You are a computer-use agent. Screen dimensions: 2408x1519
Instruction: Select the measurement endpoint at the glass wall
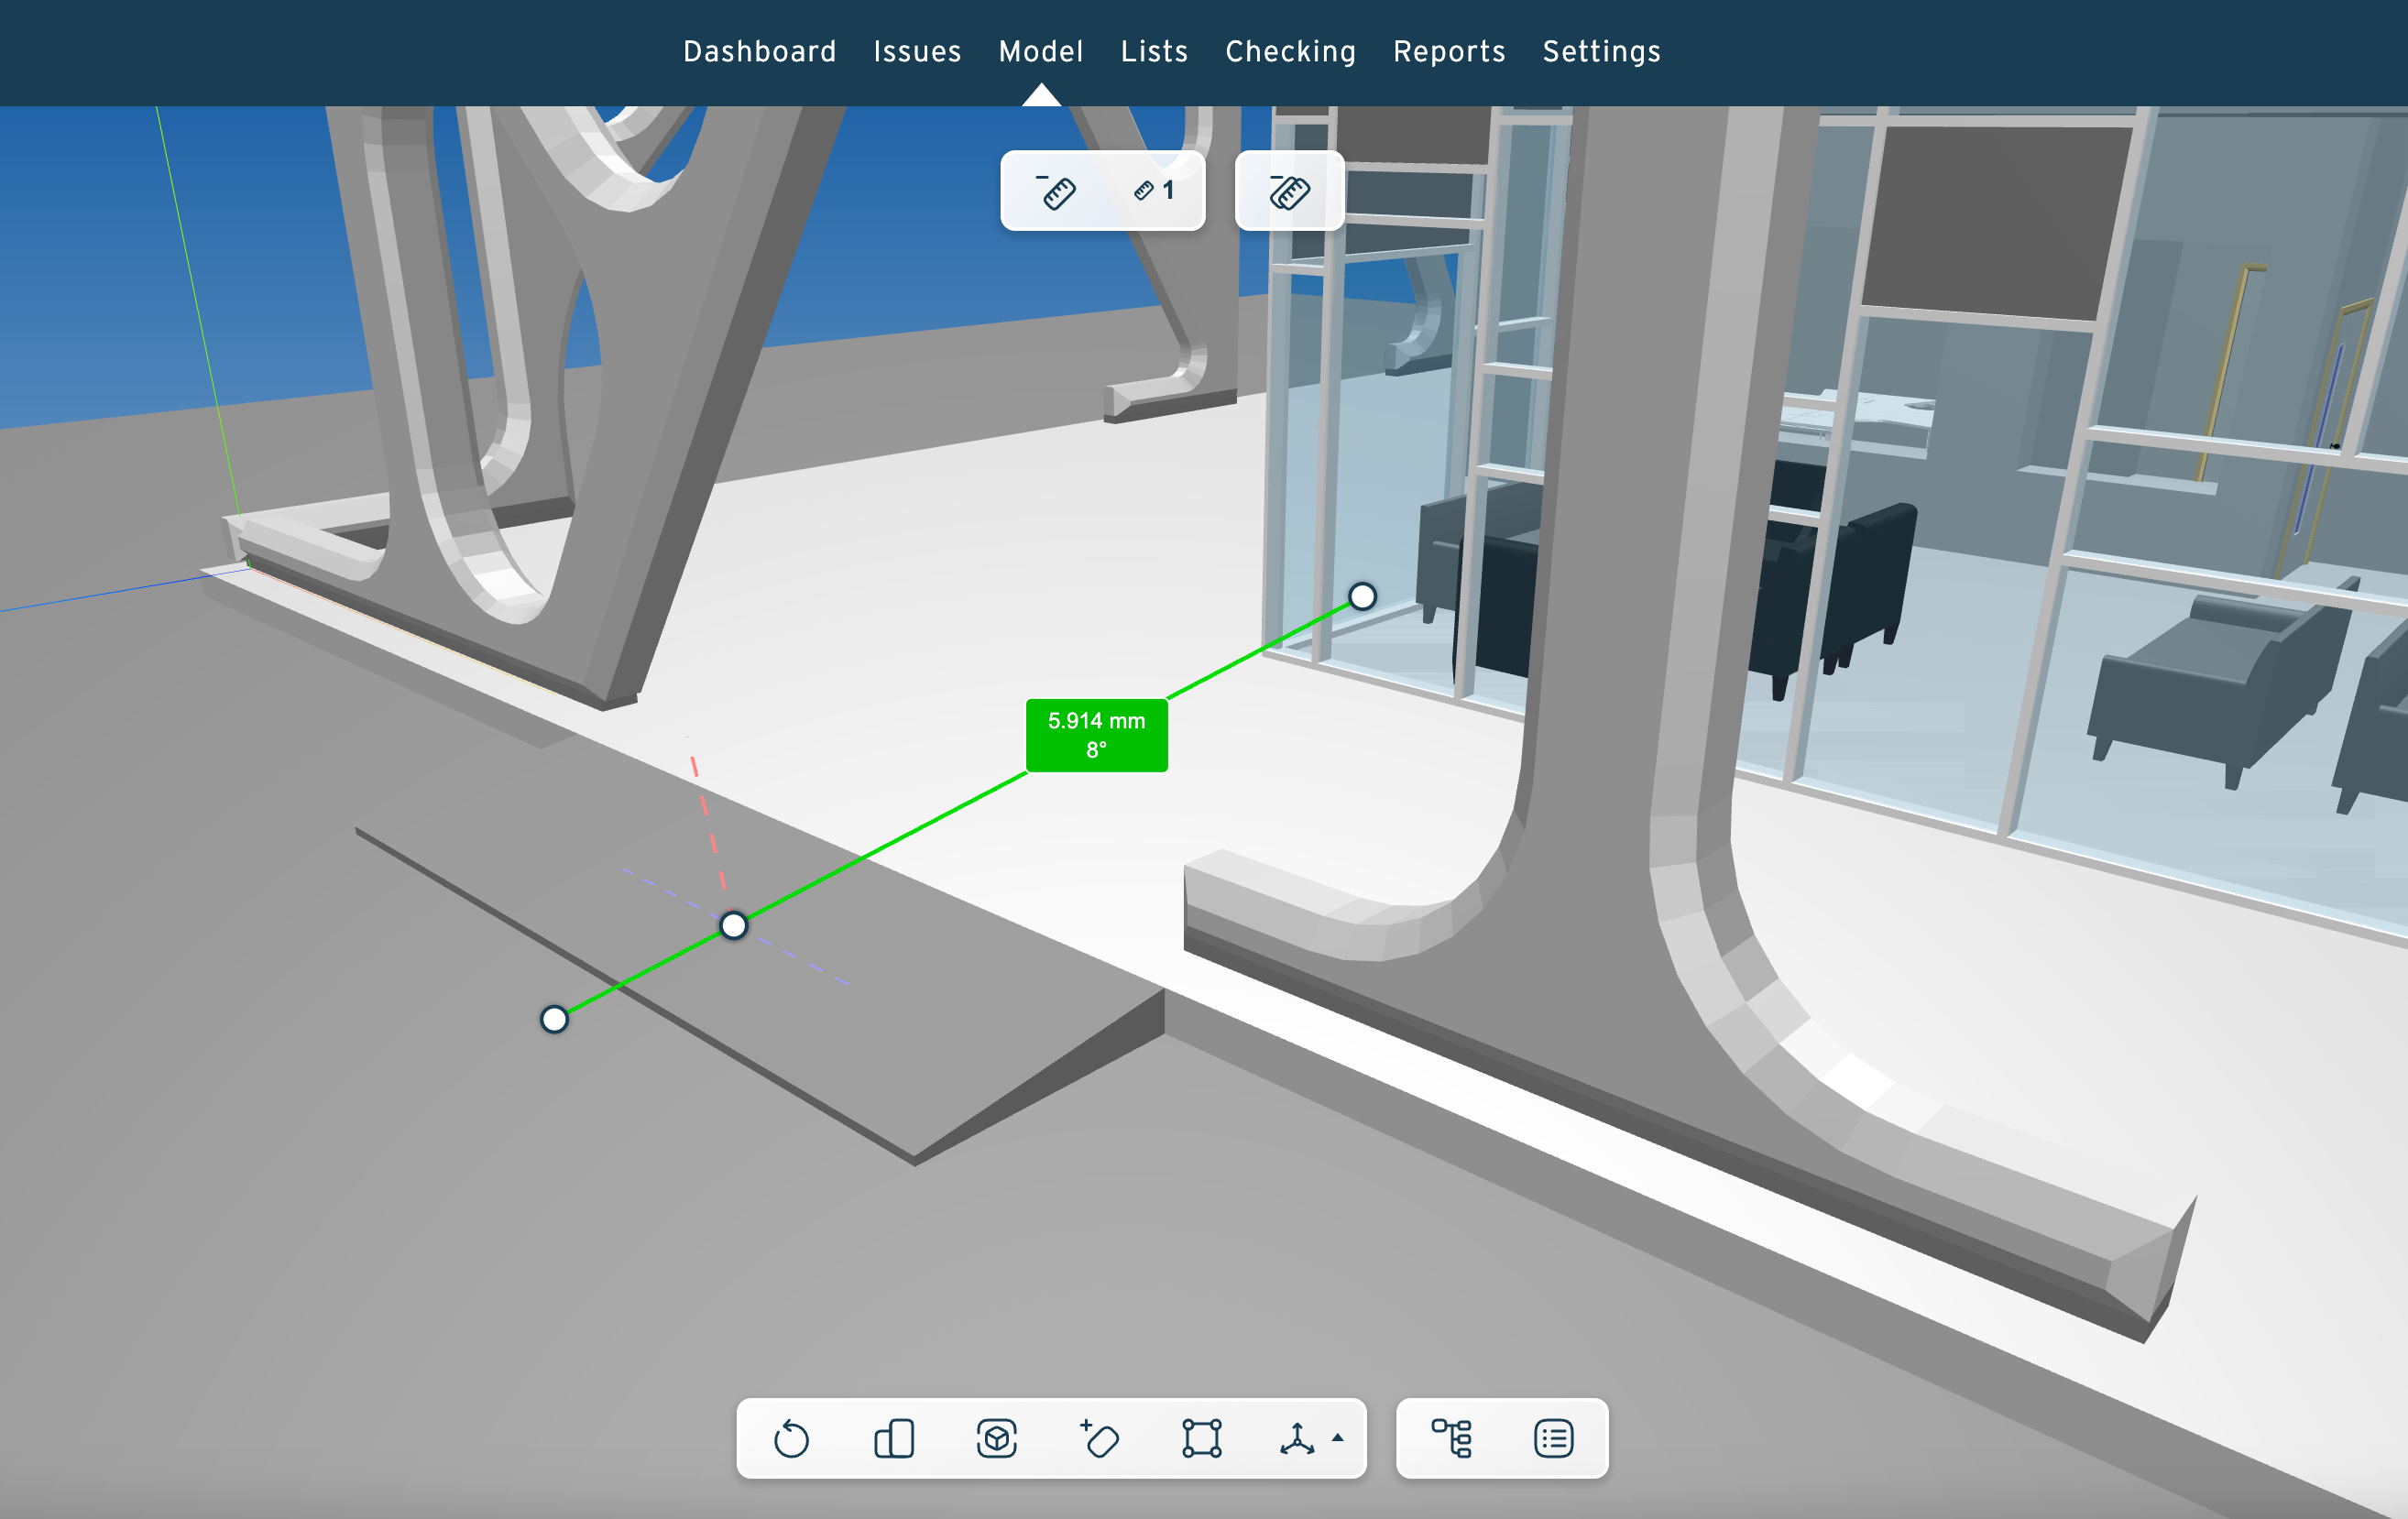[x=1362, y=597]
